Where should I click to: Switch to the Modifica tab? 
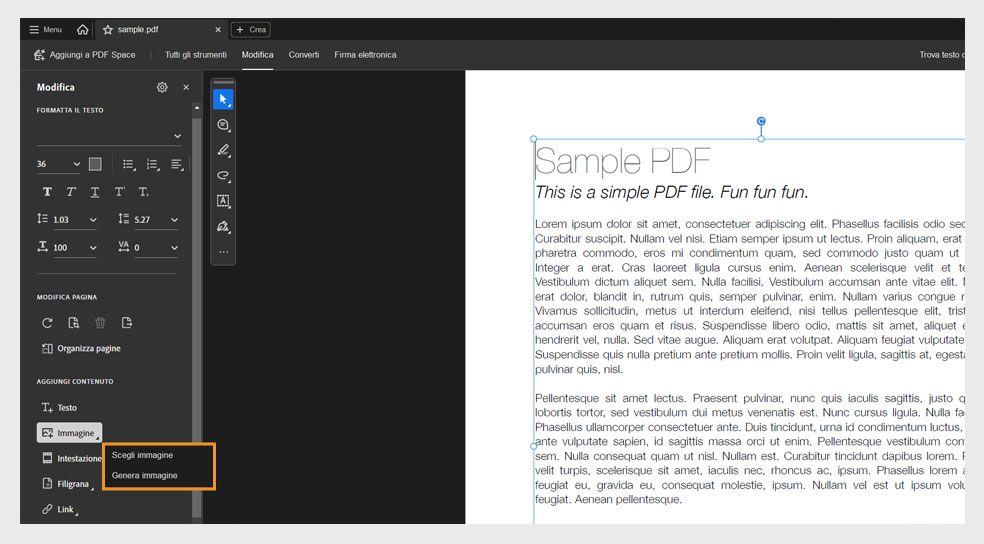(x=257, y=55)
